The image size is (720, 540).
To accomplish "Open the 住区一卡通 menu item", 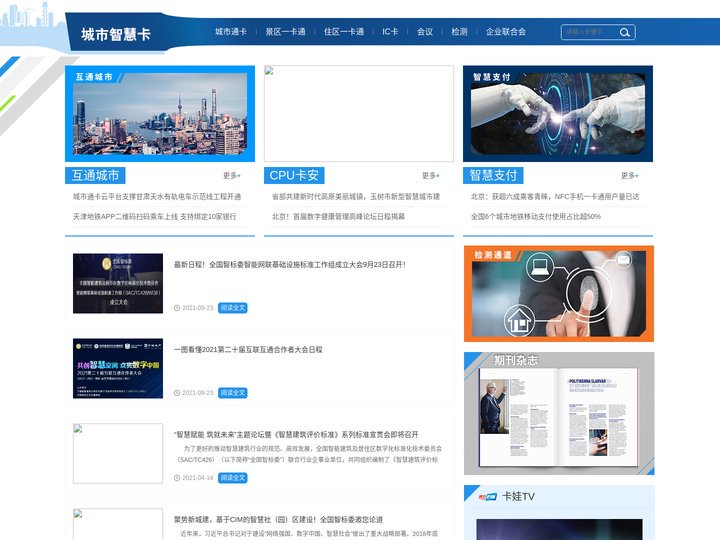I will tap(344, 32).
